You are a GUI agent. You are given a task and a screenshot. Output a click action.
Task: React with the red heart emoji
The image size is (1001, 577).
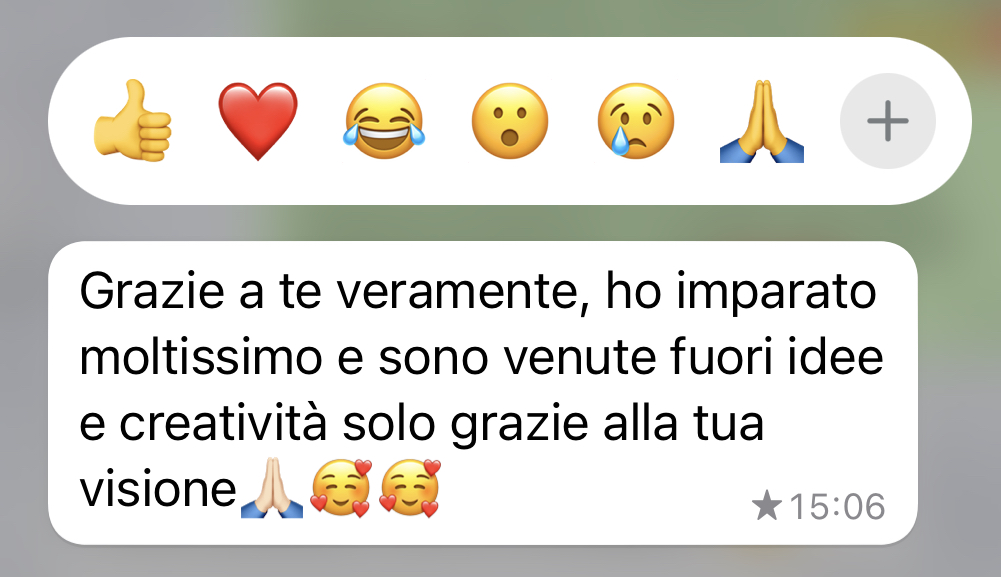pyautogui.click(x=258, y=121)
